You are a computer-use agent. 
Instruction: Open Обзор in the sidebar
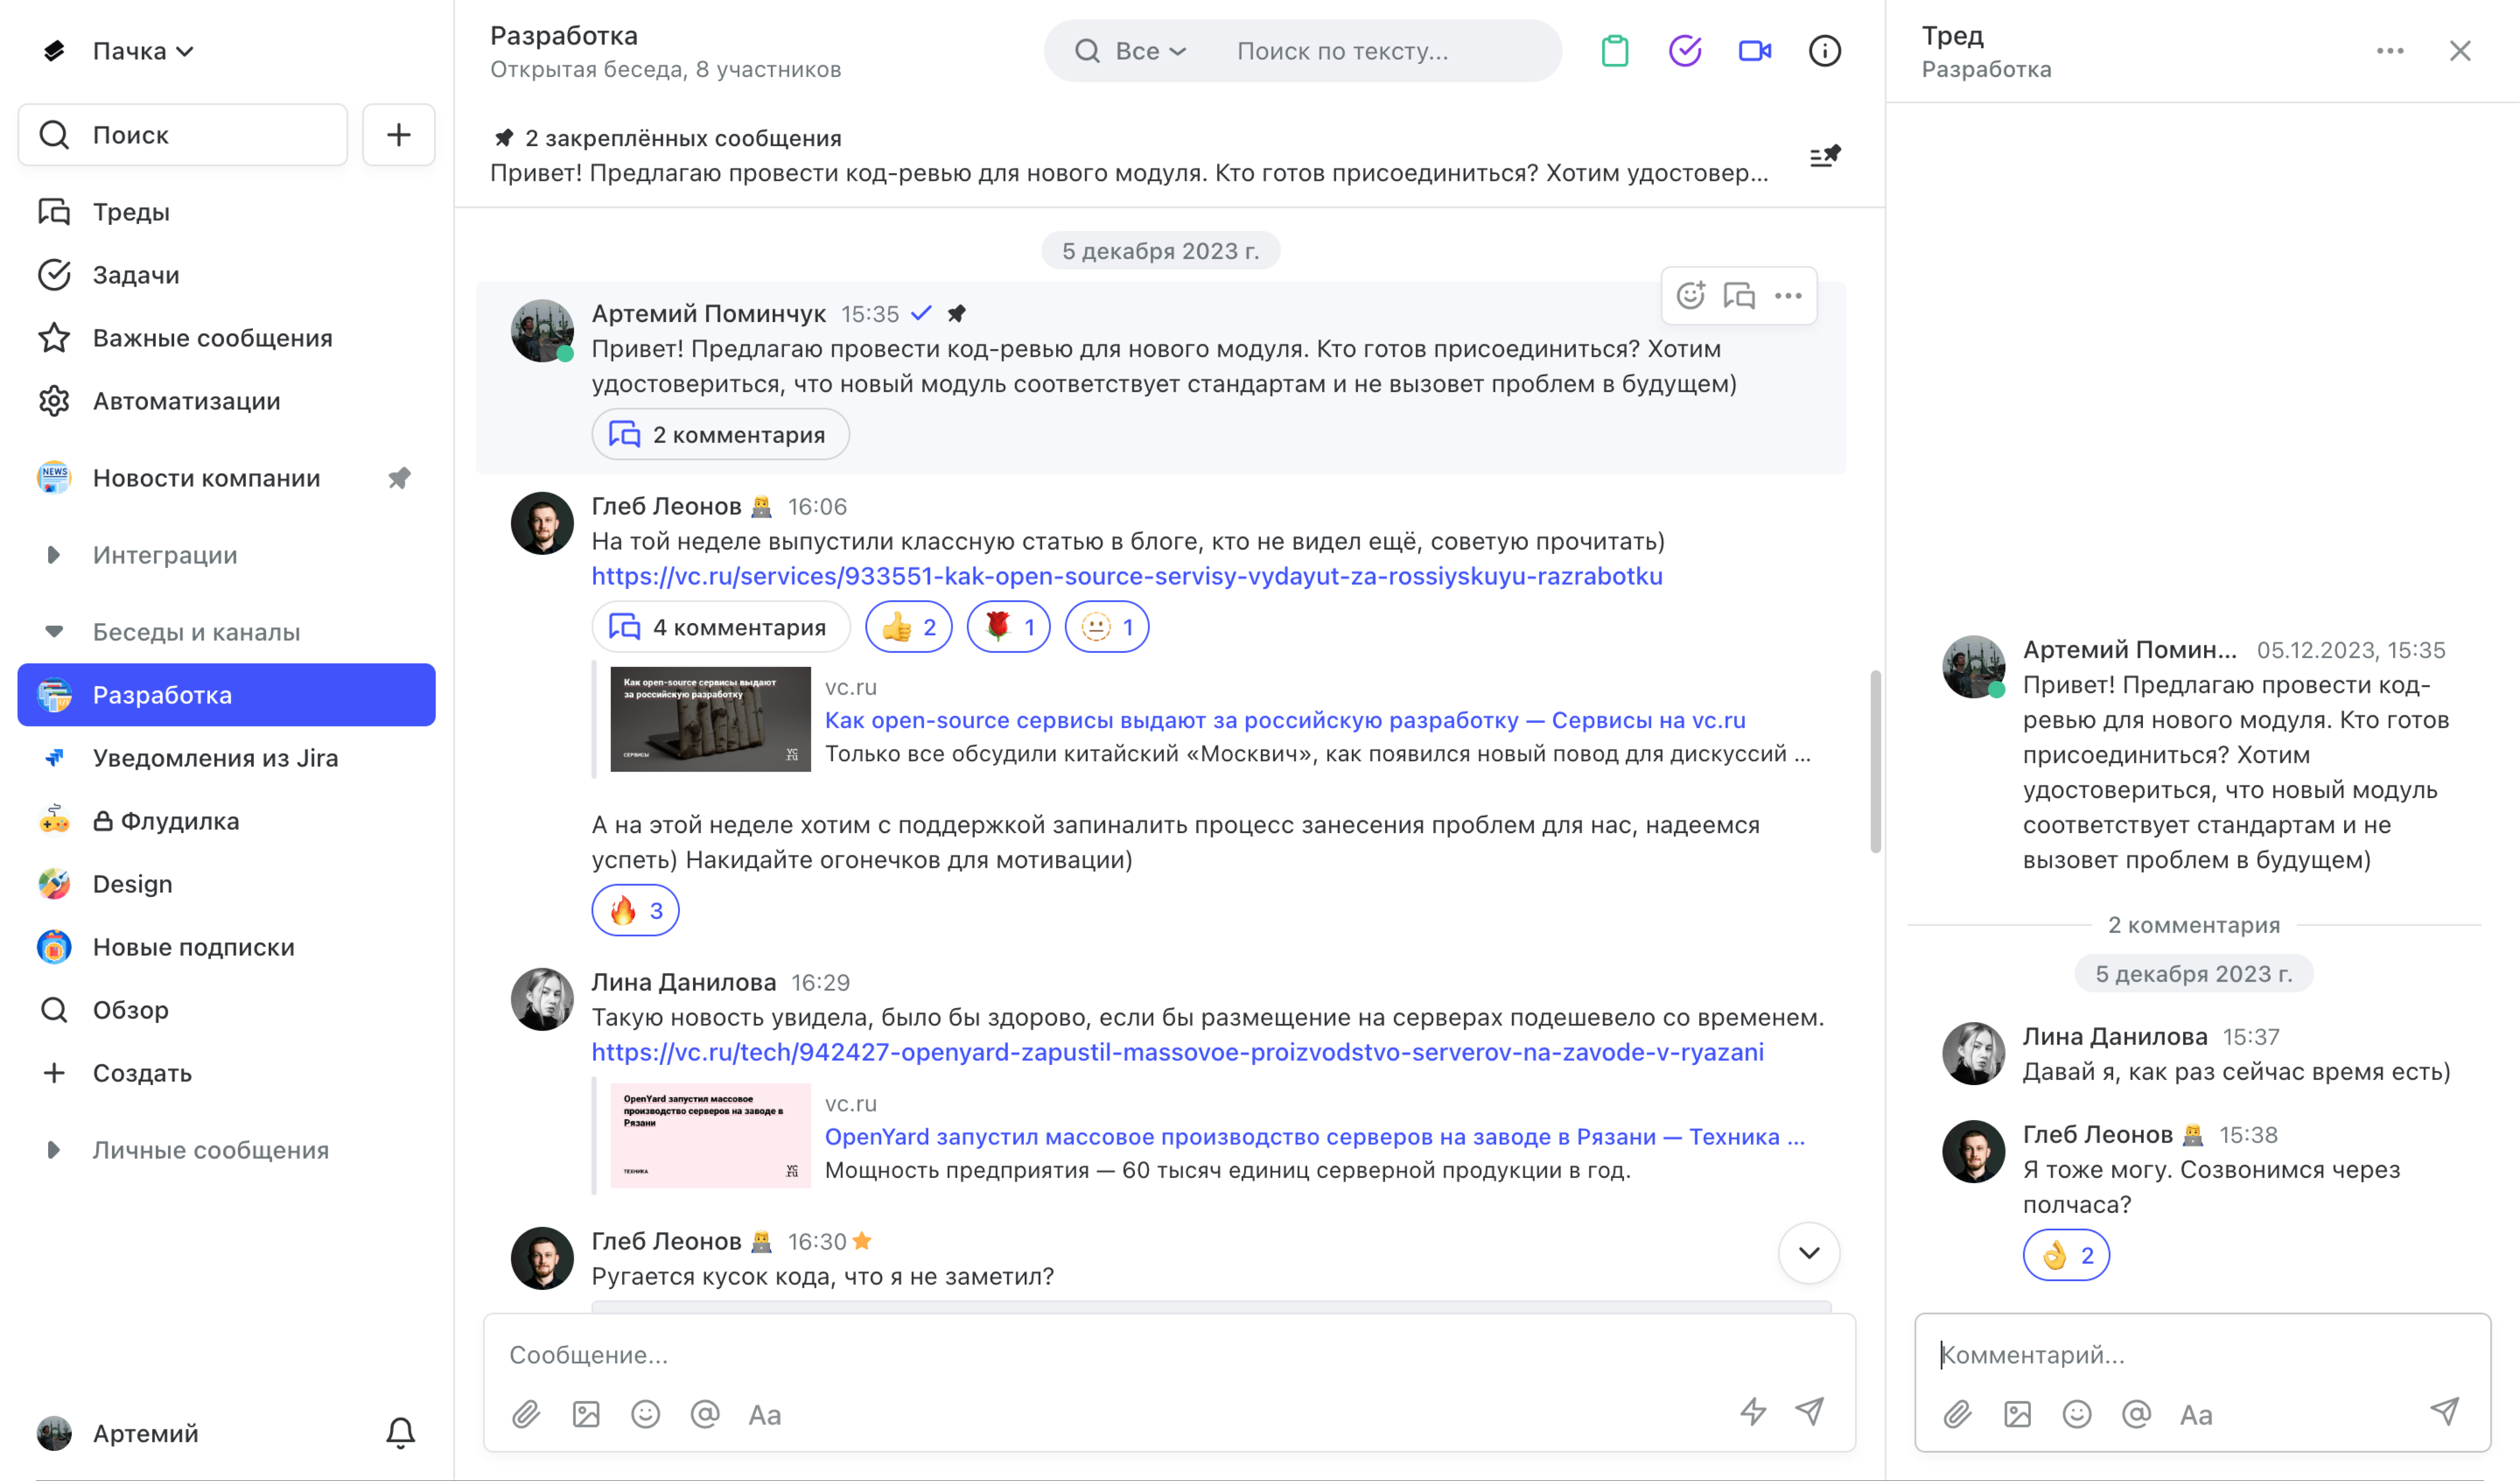pyautogui.click(x=227, y=1010)
